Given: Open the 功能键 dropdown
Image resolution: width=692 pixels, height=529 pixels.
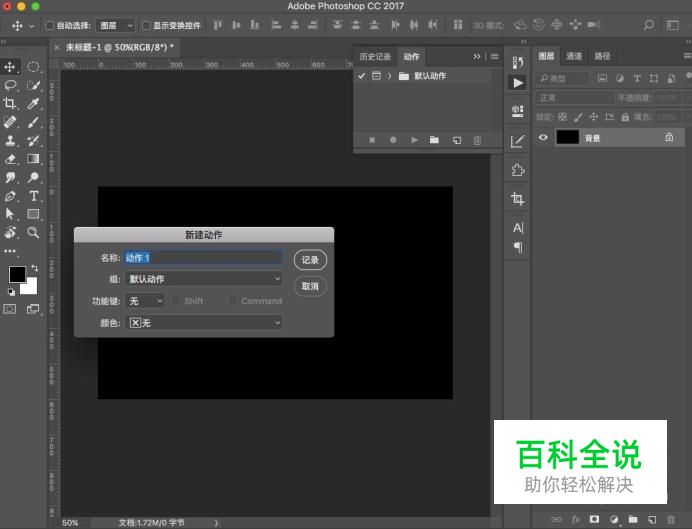Looking at the screenshot, I should tap(146, 301).
